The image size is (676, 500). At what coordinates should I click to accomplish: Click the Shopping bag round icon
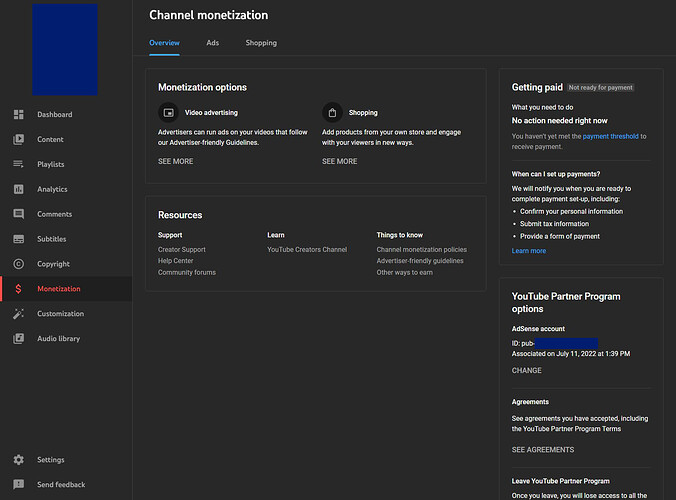[x=332, y=112]
